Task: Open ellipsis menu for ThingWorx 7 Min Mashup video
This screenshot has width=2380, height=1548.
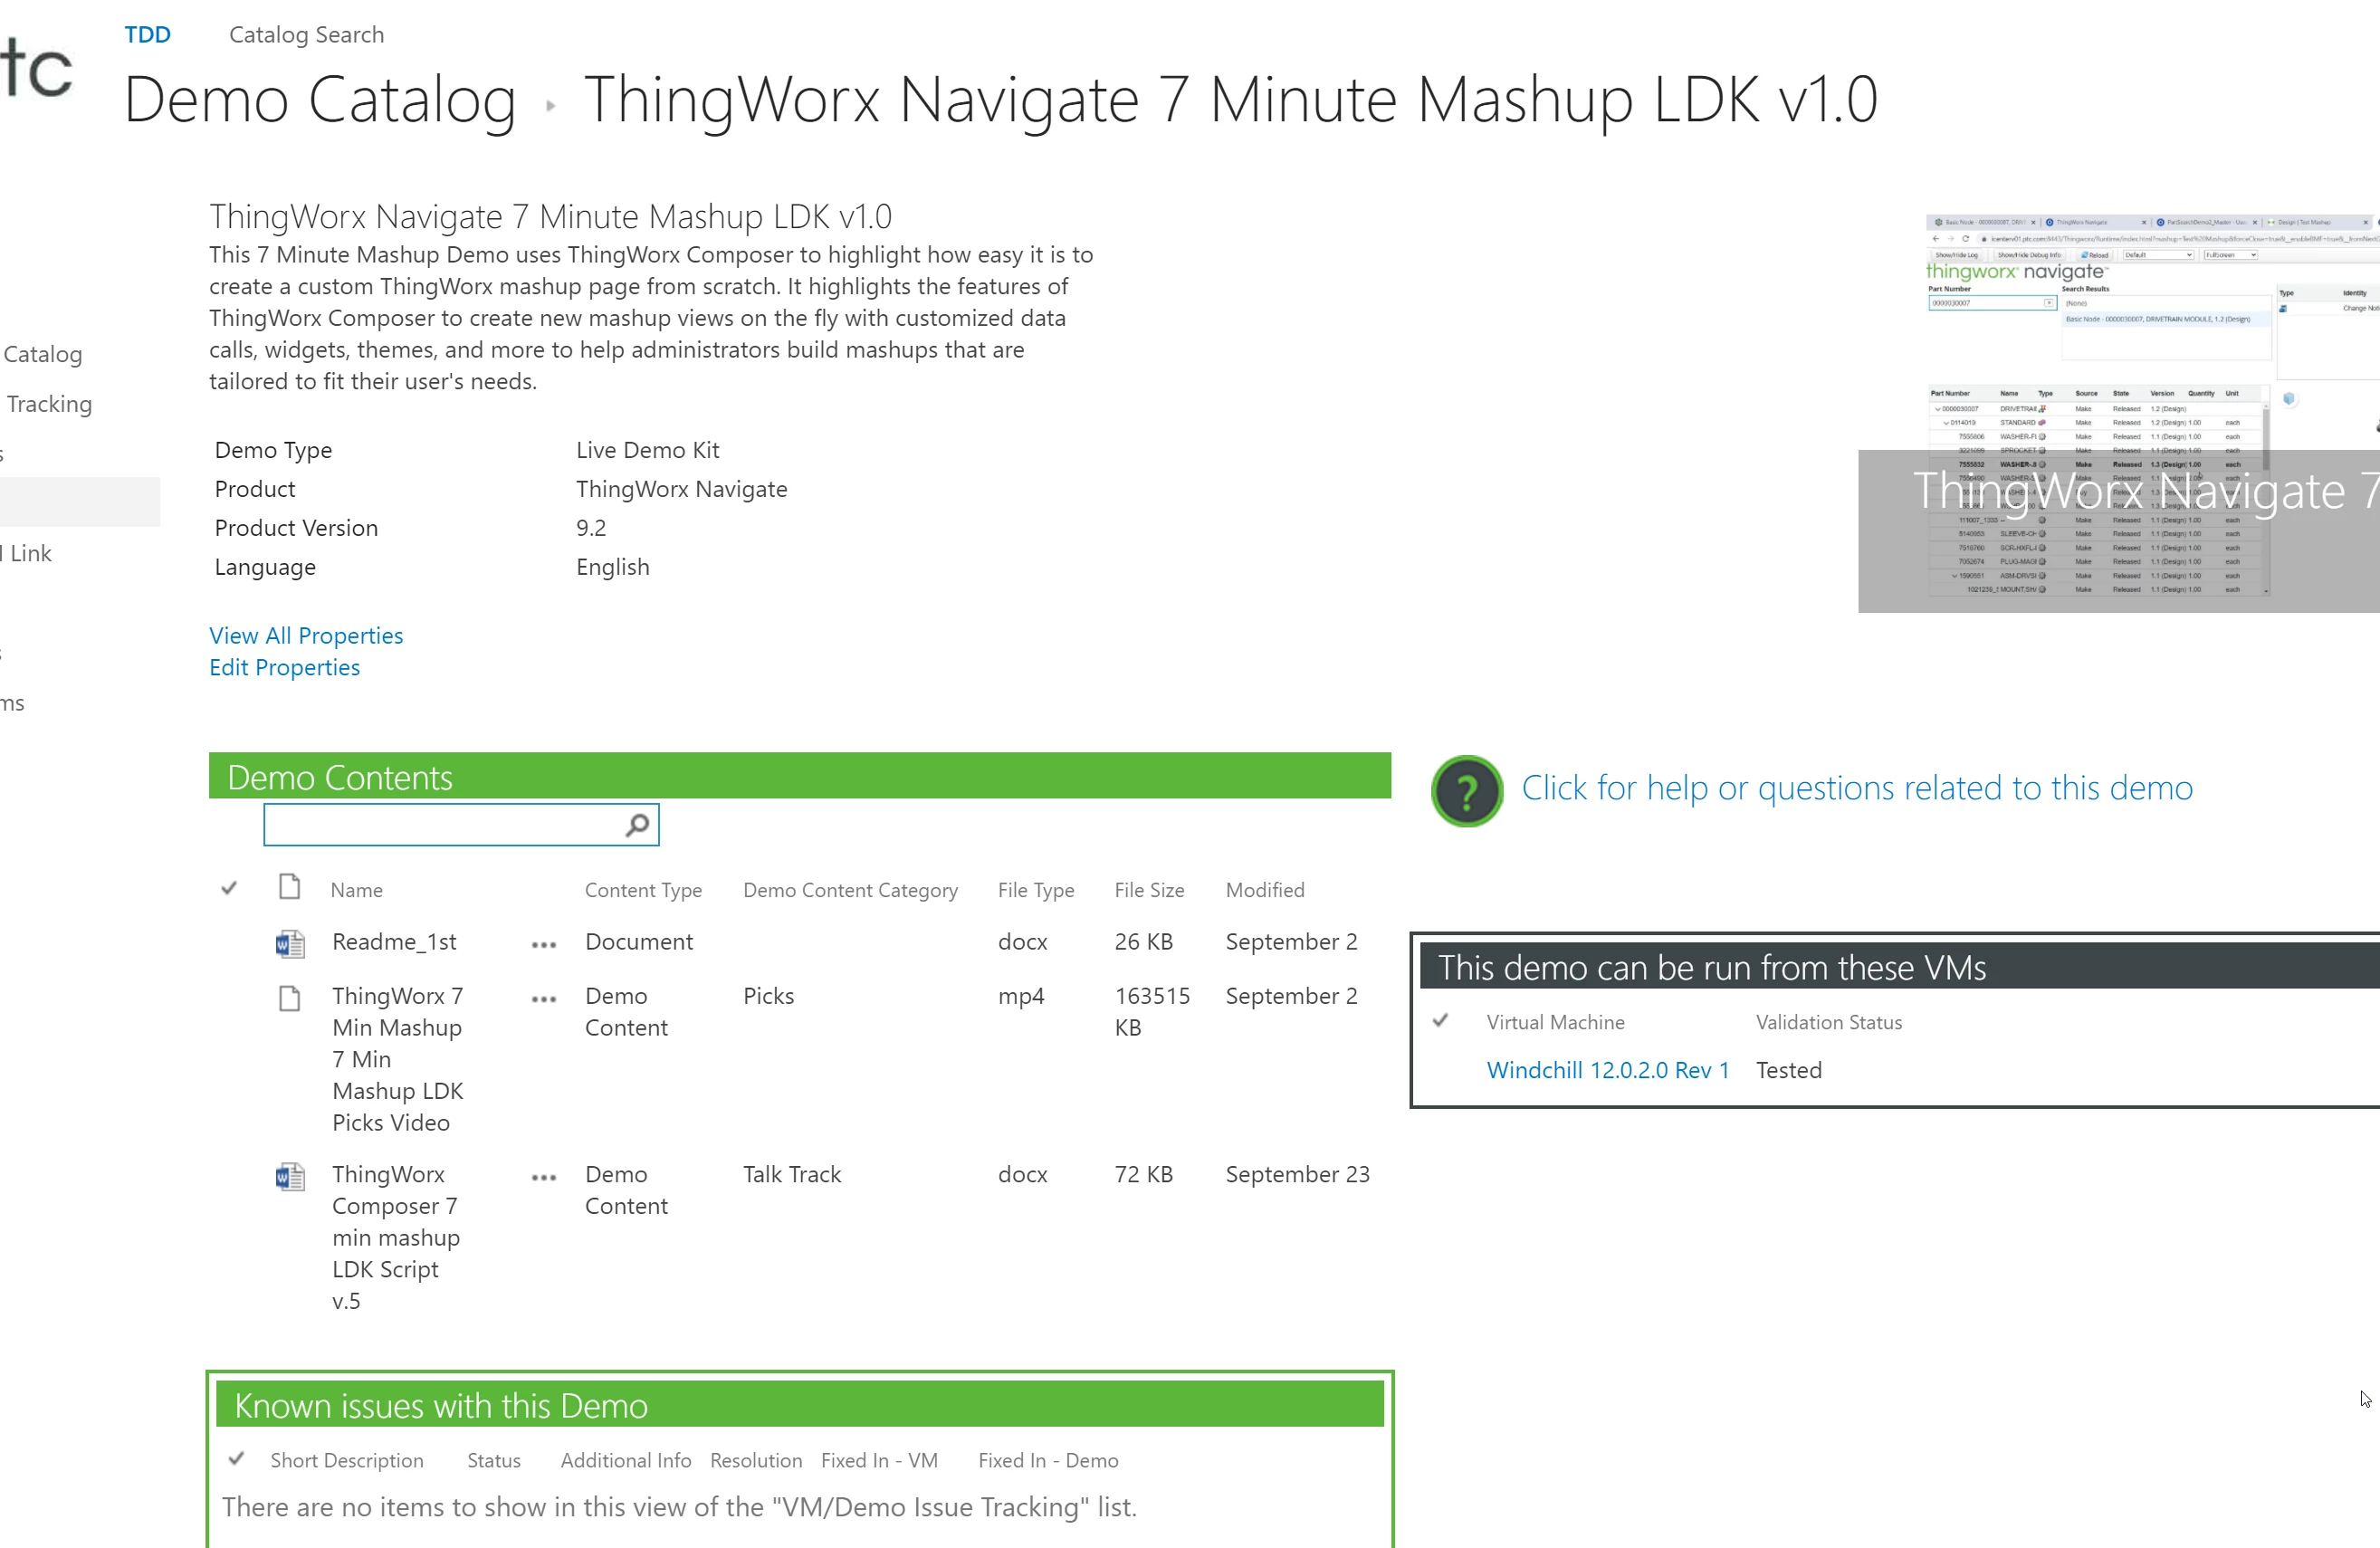Action: pyautogui.click(x=544, y=999)
